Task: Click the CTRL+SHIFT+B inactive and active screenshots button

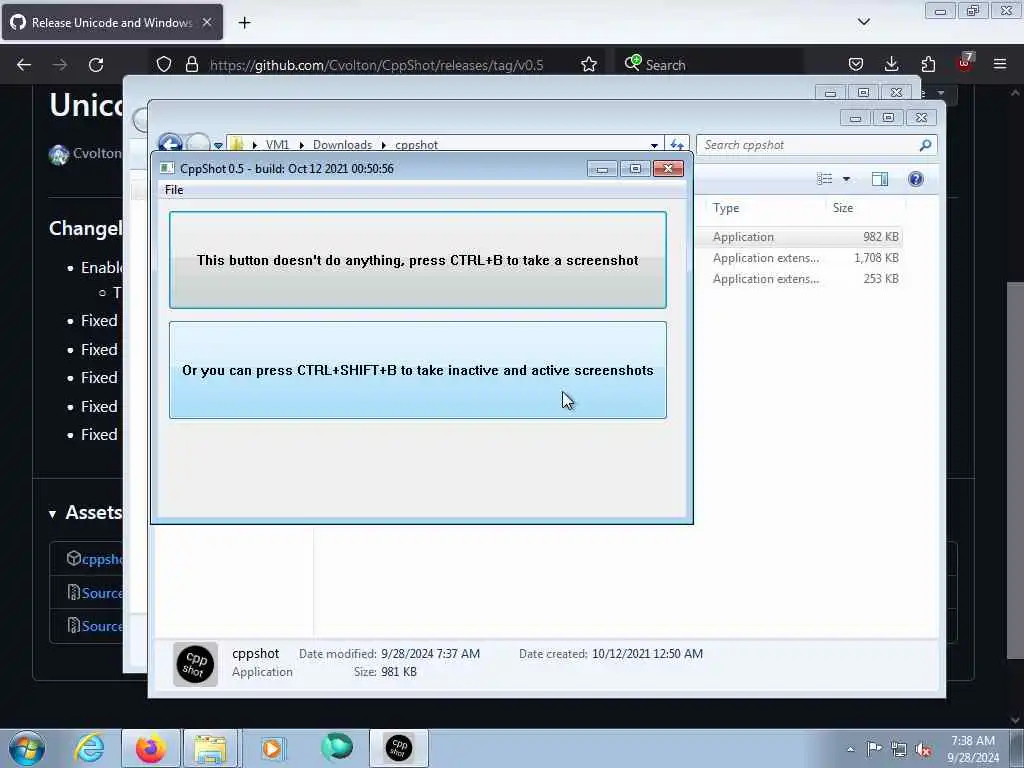Action: coord(418,370)
